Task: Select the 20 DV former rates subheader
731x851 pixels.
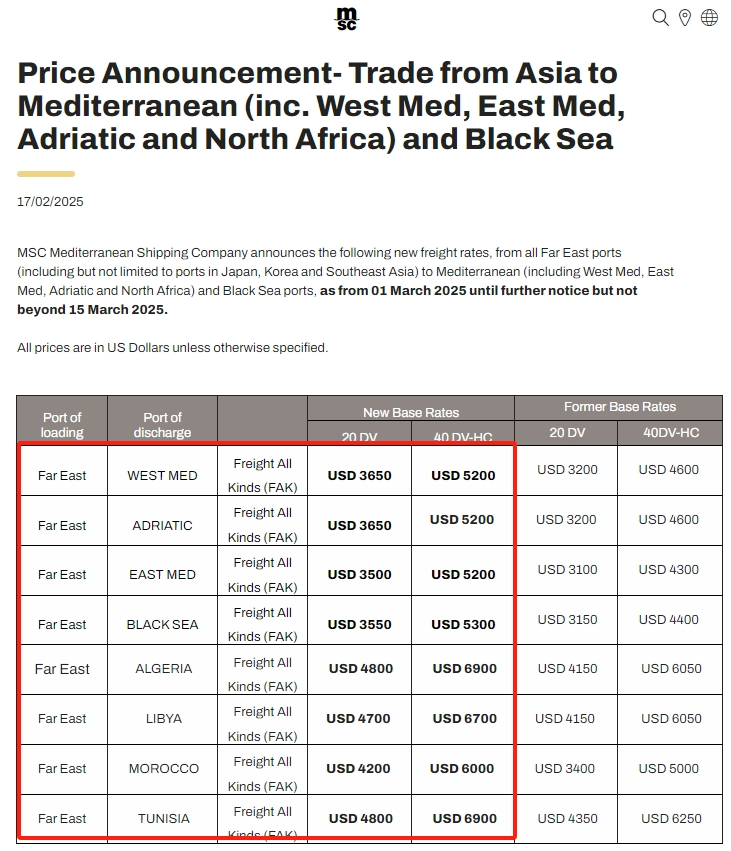Action: coord(566,432)
